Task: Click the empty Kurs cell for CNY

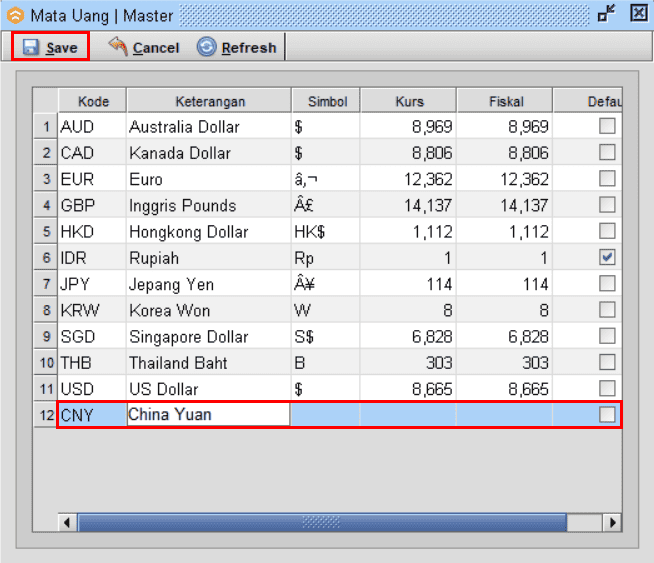Action: click(x=408, y=415)
